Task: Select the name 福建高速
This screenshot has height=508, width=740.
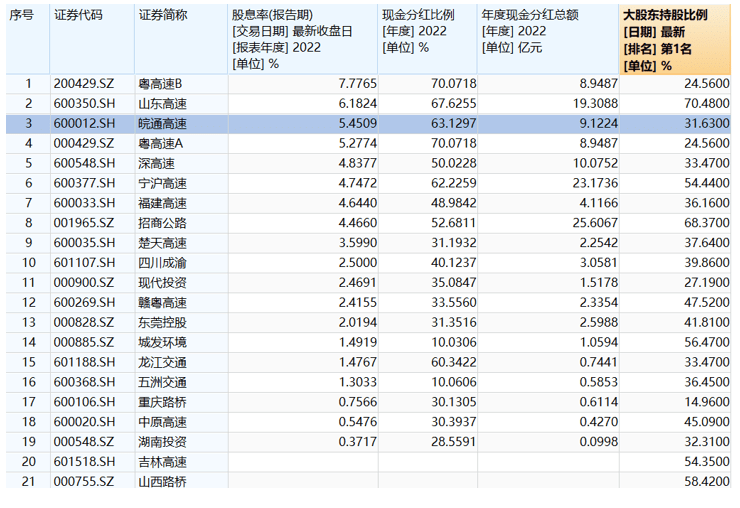Action: point(163,203)
